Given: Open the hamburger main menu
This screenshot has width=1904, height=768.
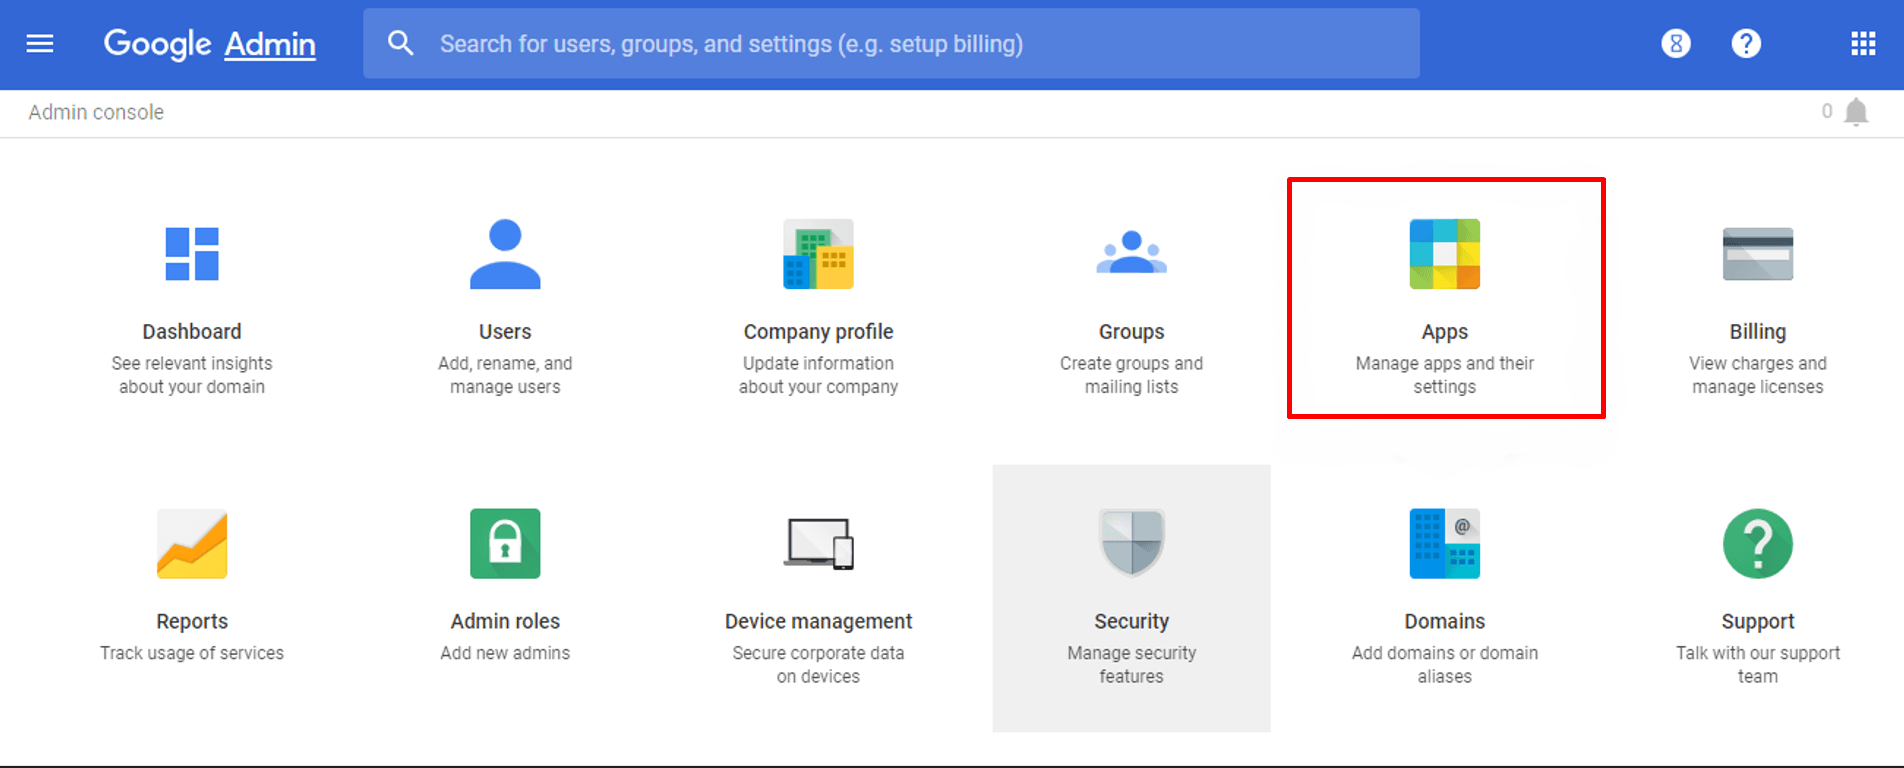Looking at the screenshot, I should click(x=40, y=43).
